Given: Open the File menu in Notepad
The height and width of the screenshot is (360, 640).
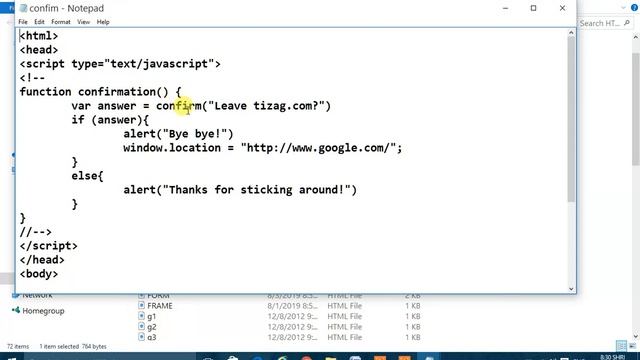Looking at the screenshot, I should click(x=23, y=22).
